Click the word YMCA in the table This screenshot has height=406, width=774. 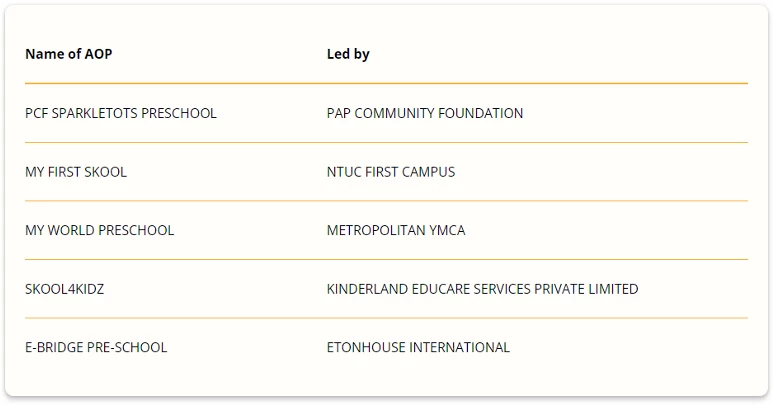(447, 230)
